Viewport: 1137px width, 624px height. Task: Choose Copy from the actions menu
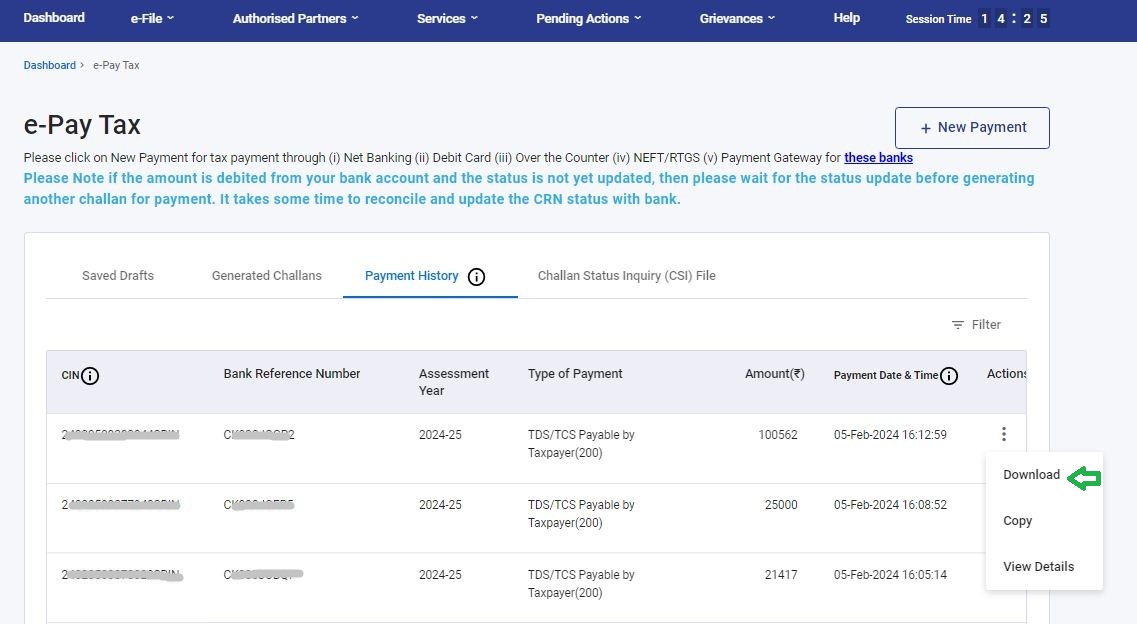tap(1017, 521)
